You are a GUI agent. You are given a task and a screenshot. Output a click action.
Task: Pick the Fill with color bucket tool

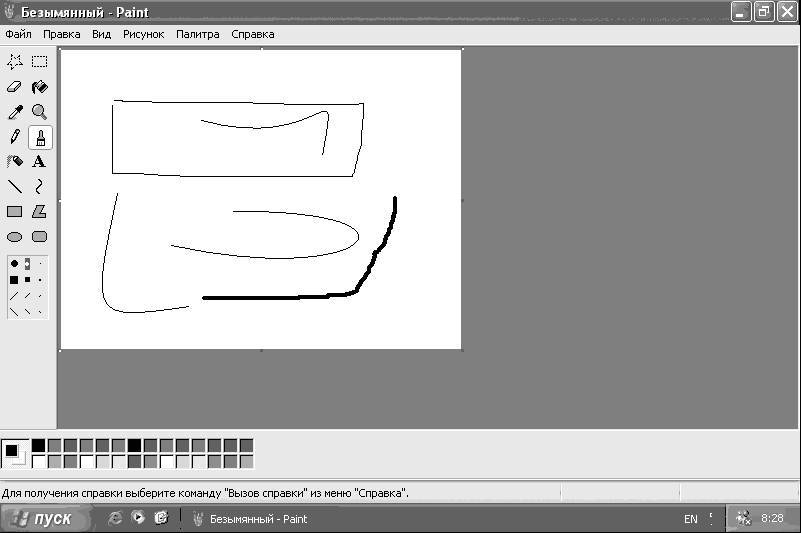coord(39,87)
